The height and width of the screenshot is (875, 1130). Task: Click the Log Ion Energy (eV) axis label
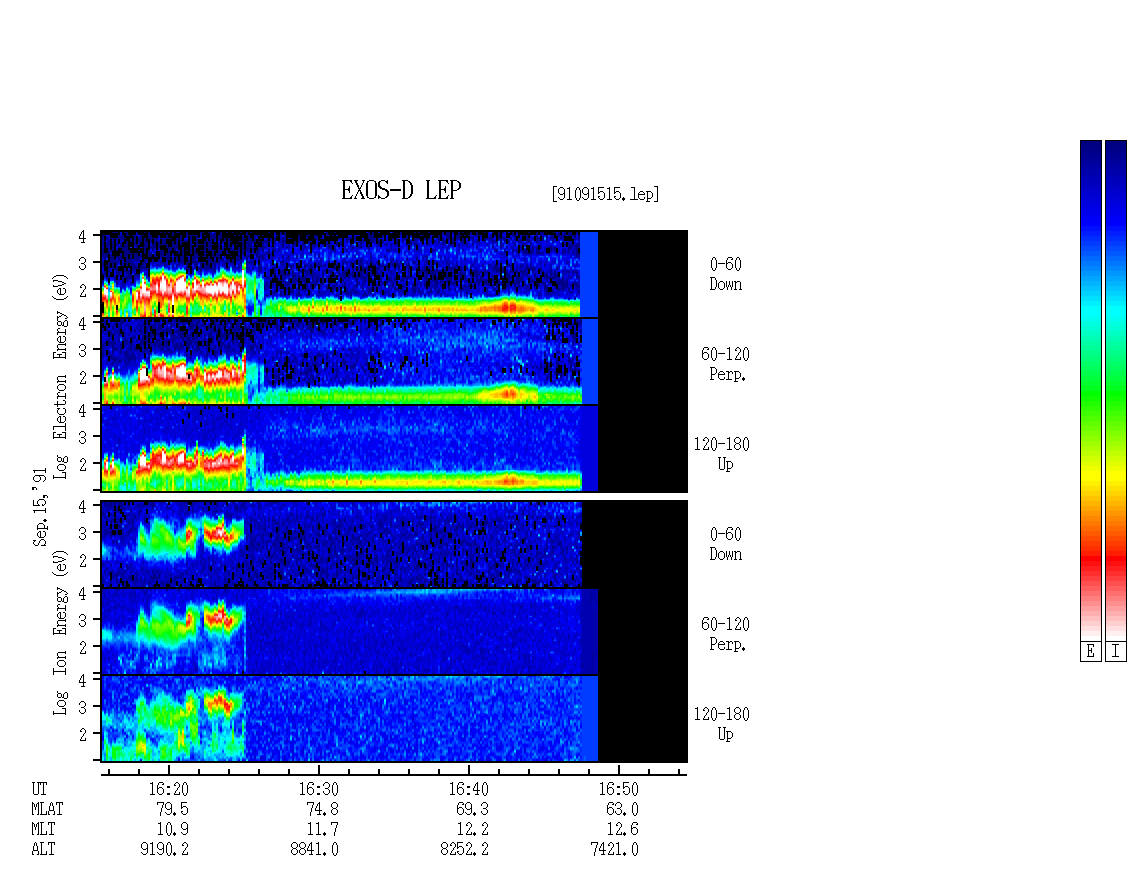click(61, 632)
